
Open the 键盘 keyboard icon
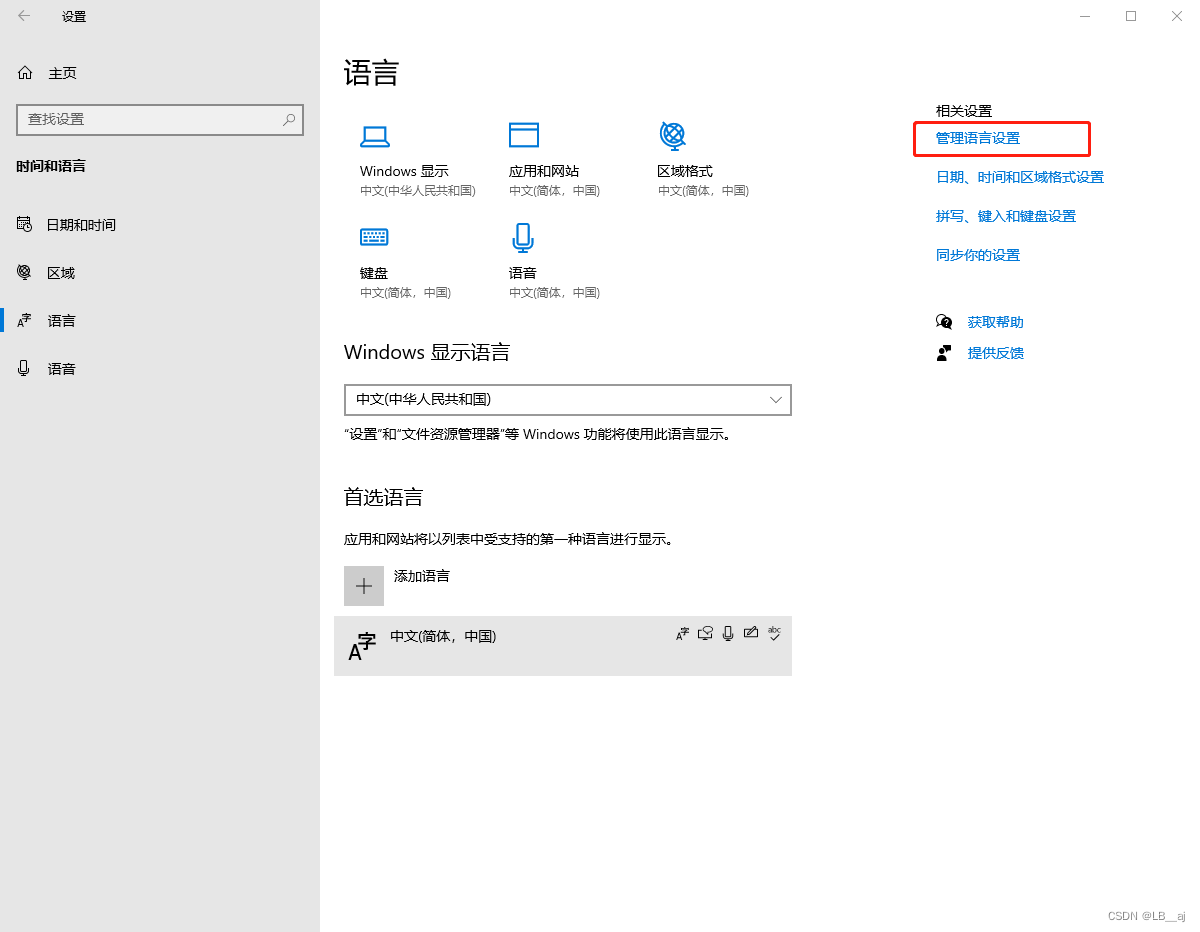[374, 237]
